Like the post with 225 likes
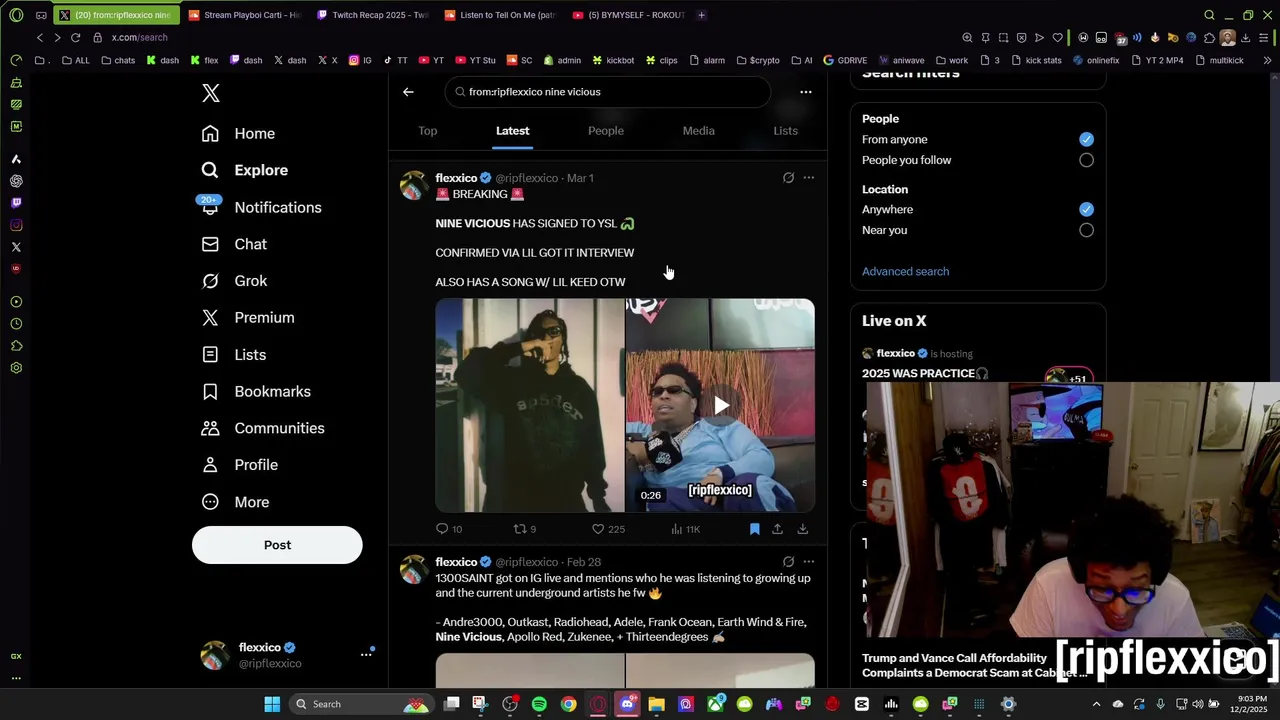 (608, 529)
